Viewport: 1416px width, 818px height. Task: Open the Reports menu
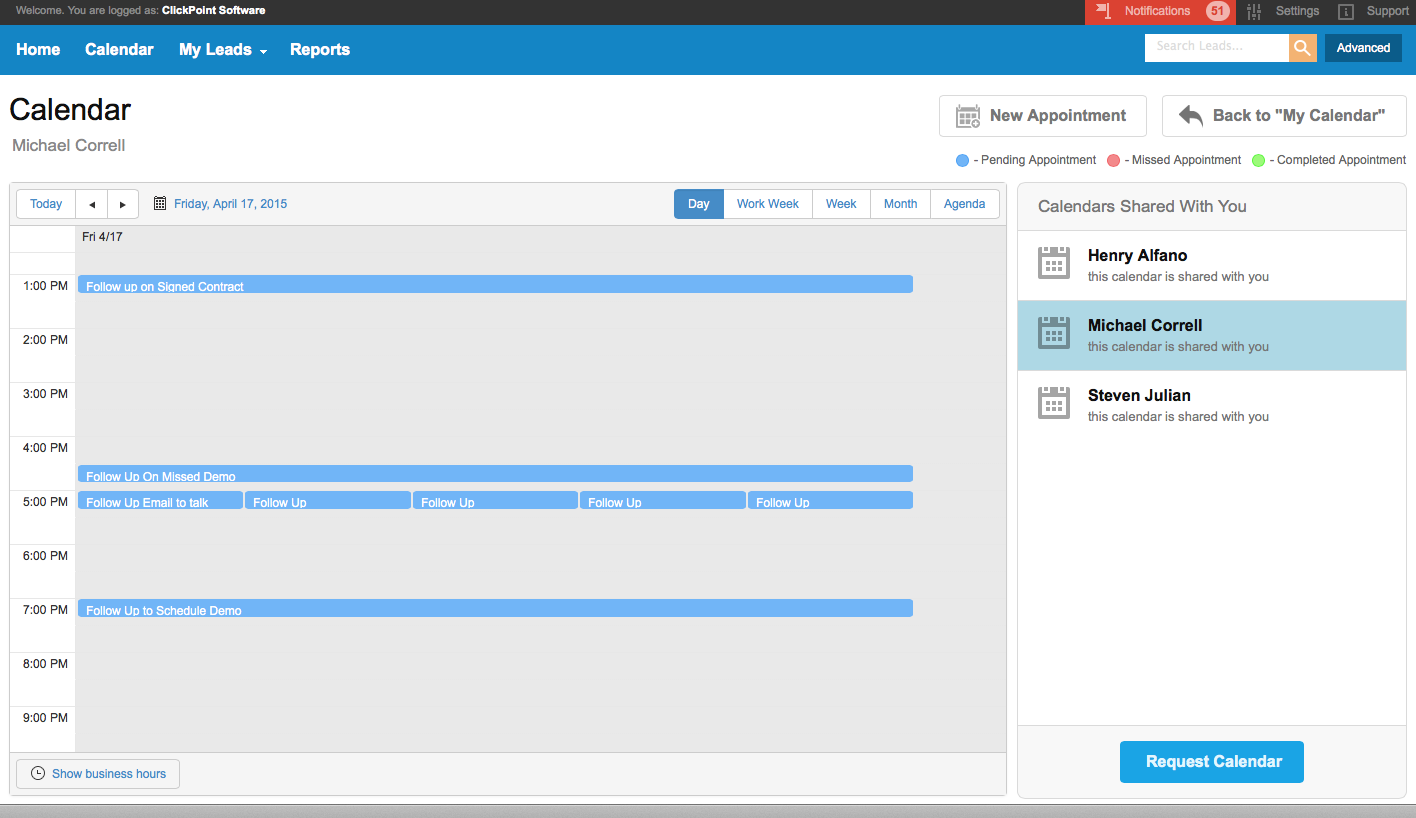(320, 50)
